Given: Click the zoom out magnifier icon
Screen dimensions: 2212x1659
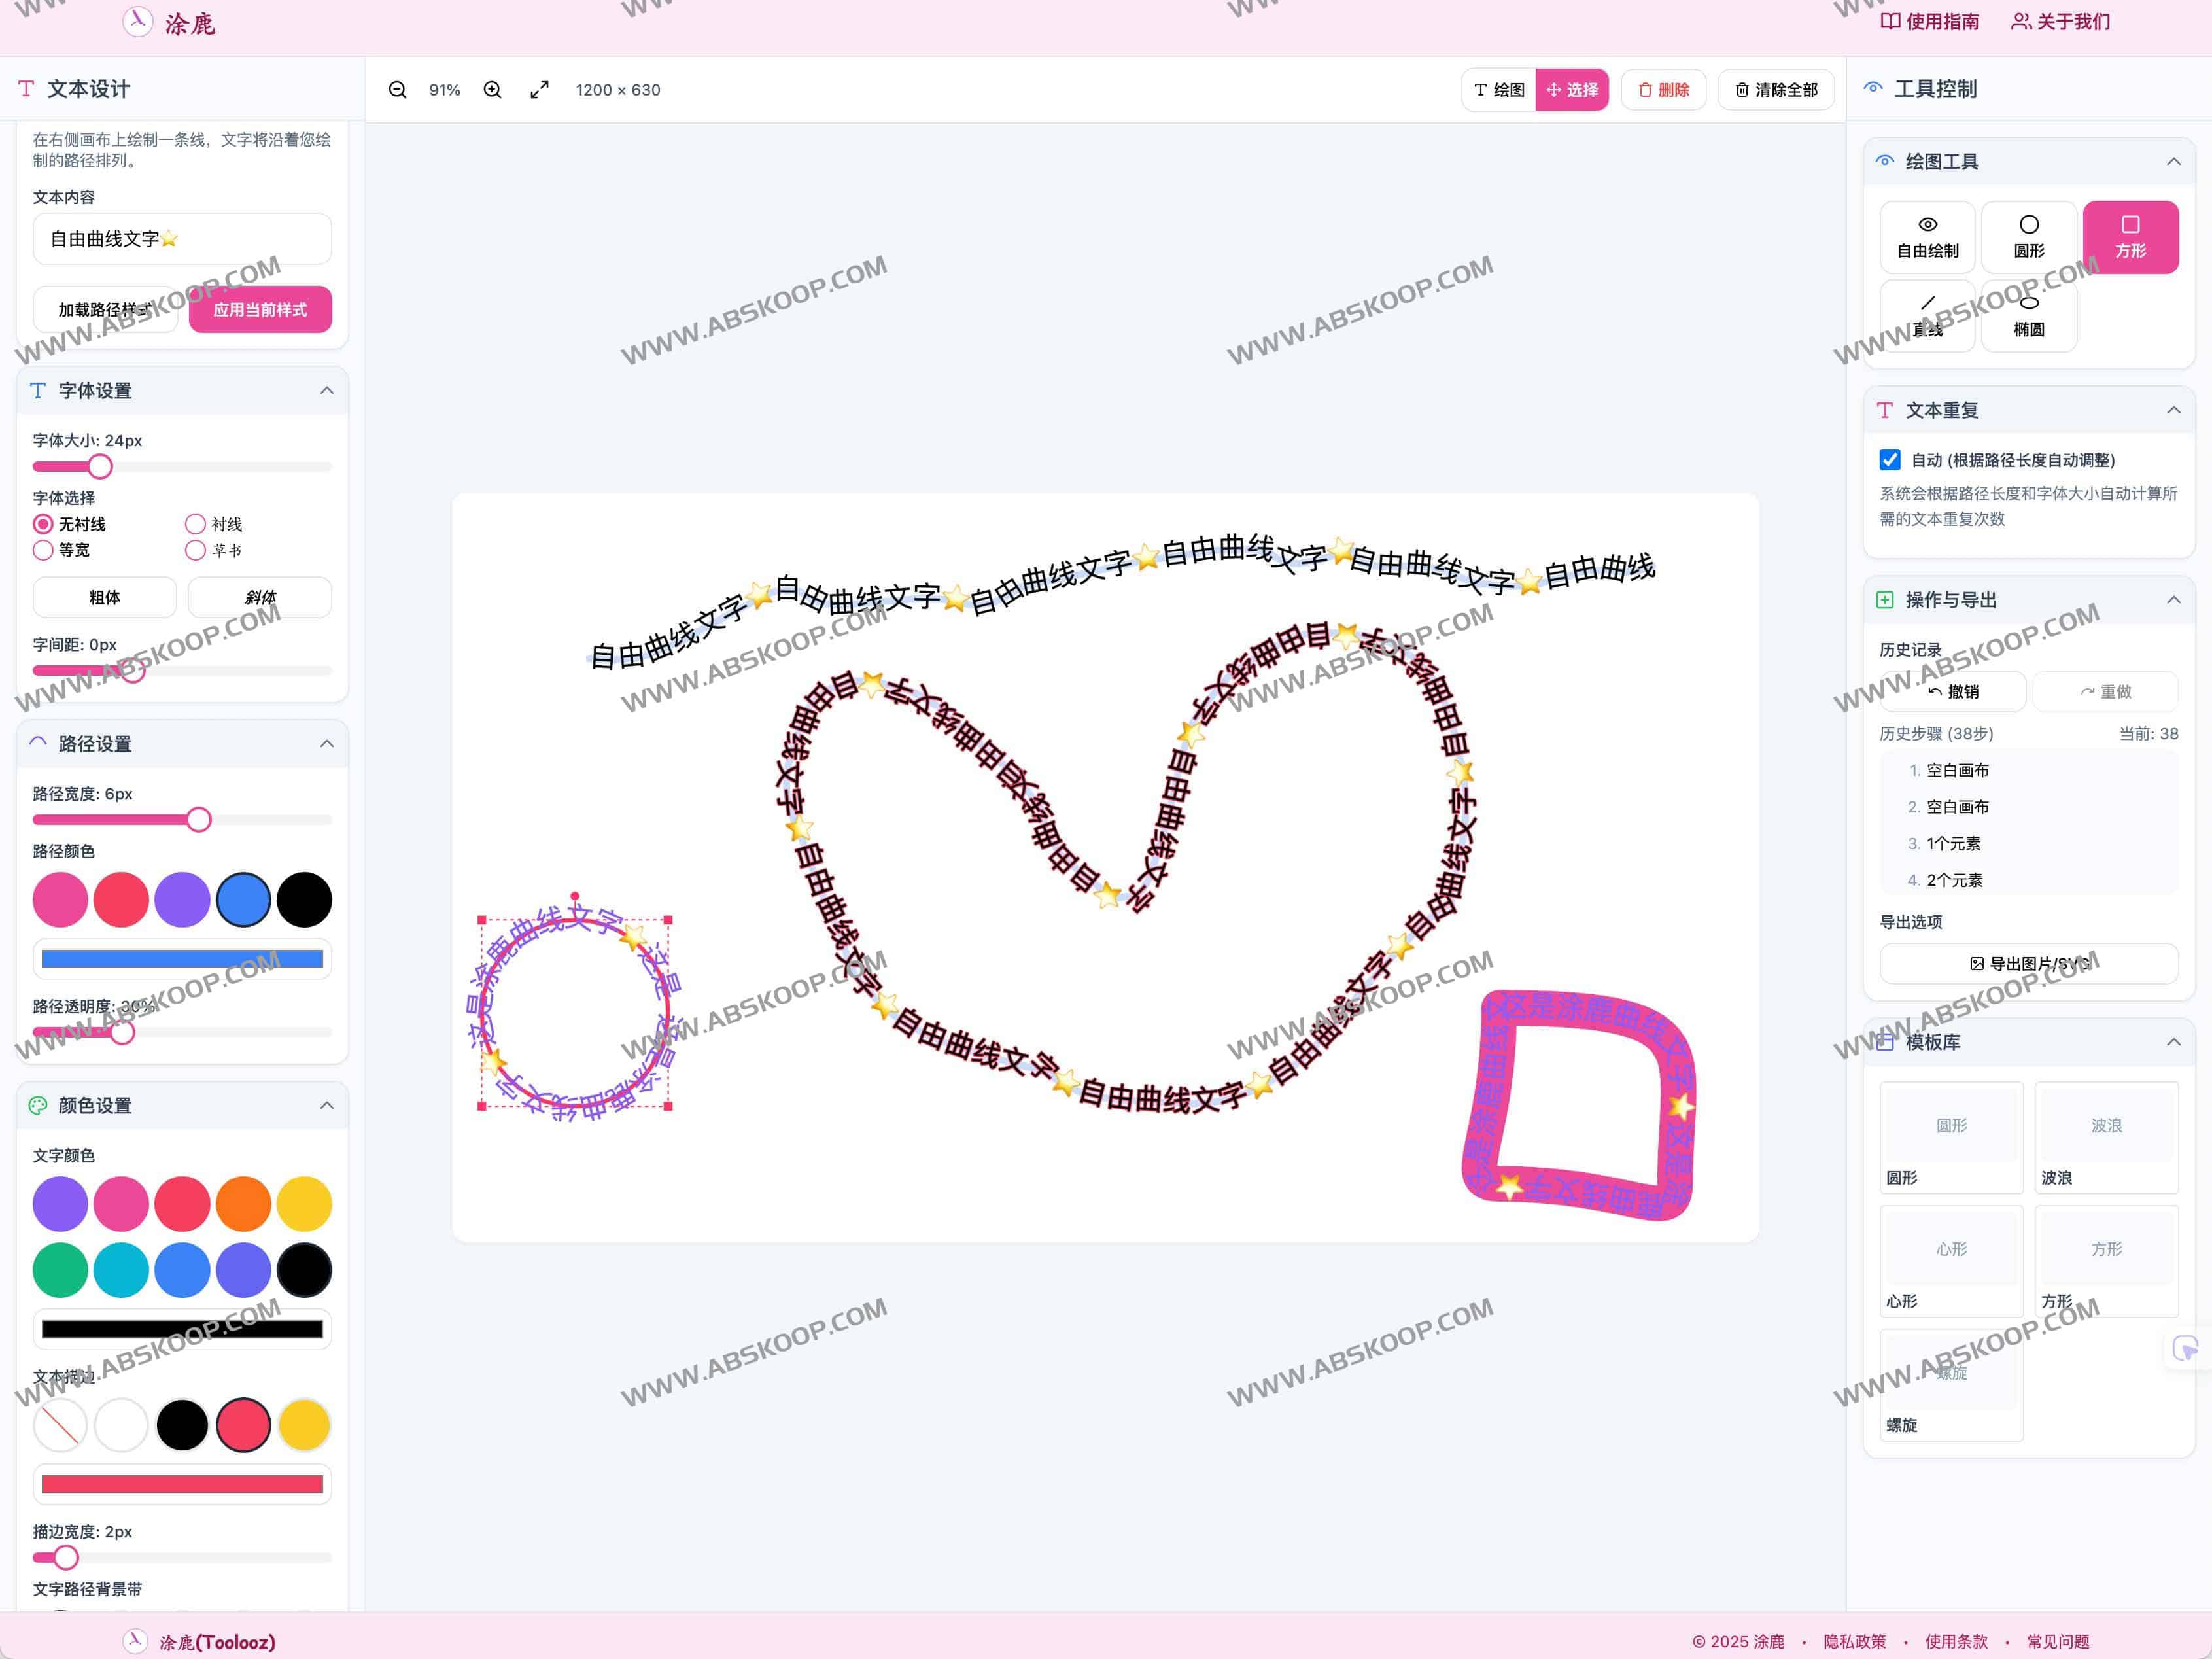Looking at the screenshot, I should click(x=397, y=90).
